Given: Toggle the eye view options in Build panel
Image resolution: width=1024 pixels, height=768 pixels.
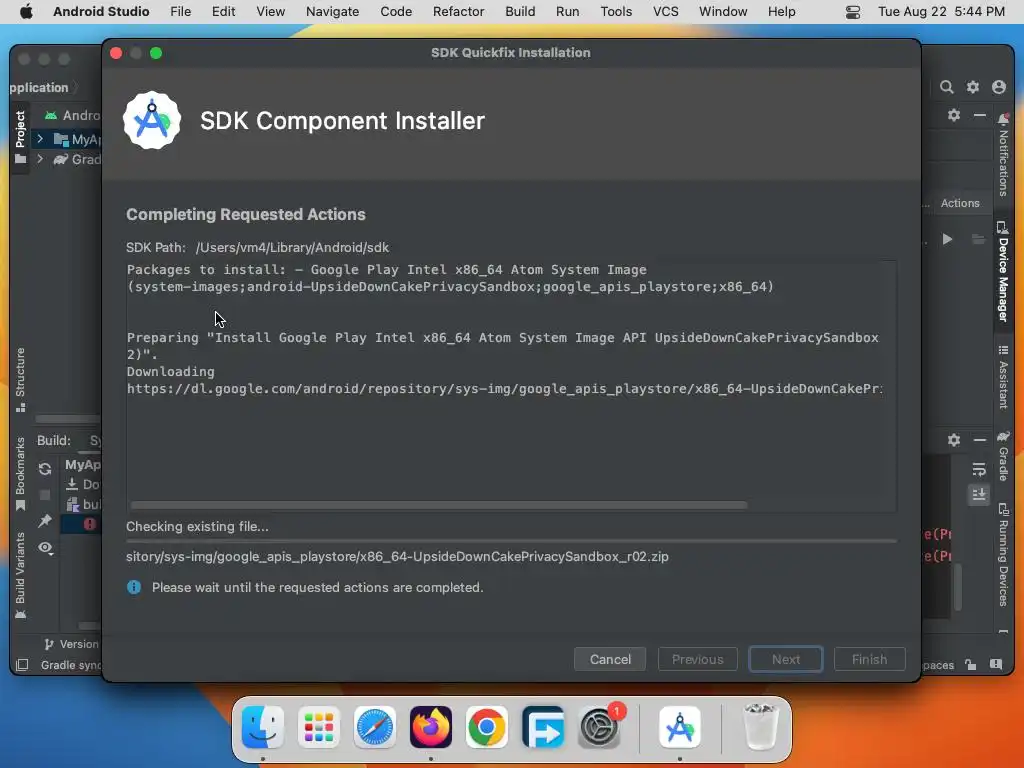Looking at the screenshot, I should pos(45,547).
